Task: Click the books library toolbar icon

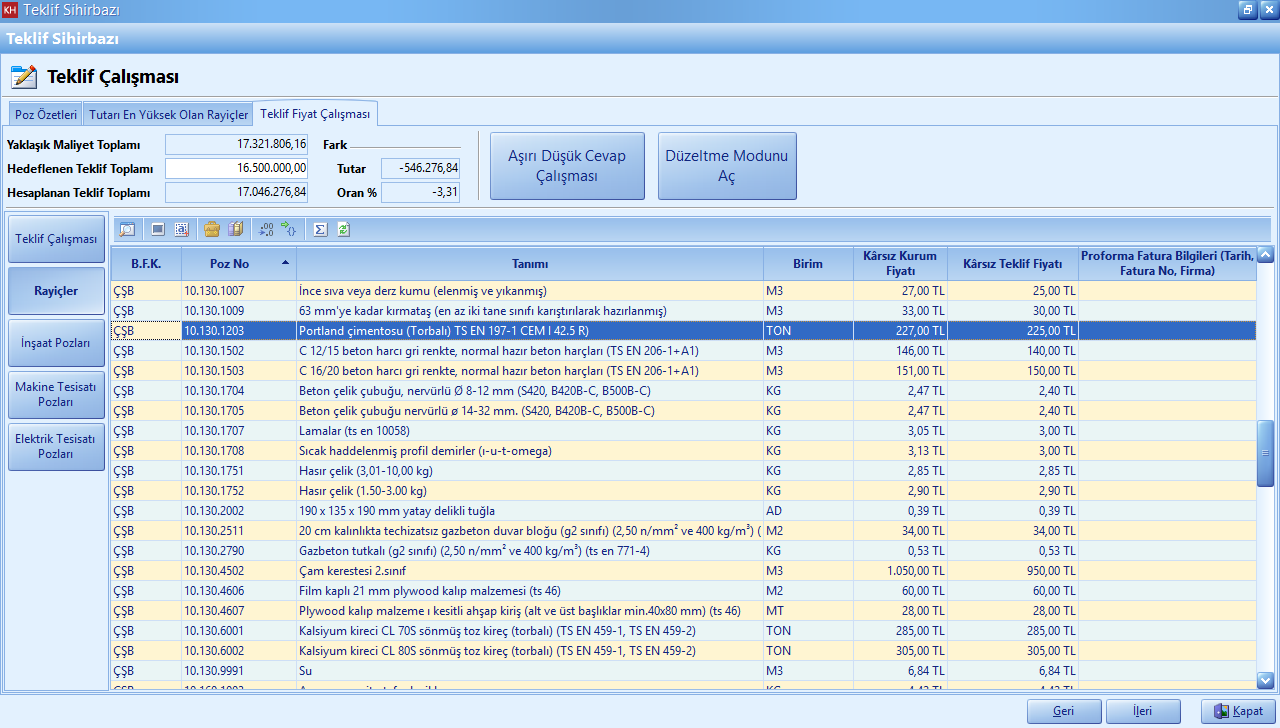Action: point(236,229)
